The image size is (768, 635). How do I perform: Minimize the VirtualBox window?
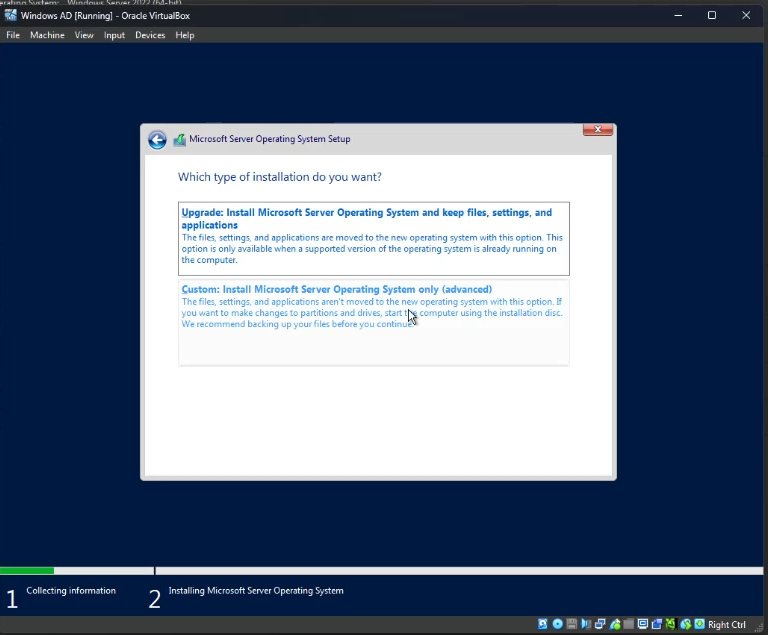678,15
